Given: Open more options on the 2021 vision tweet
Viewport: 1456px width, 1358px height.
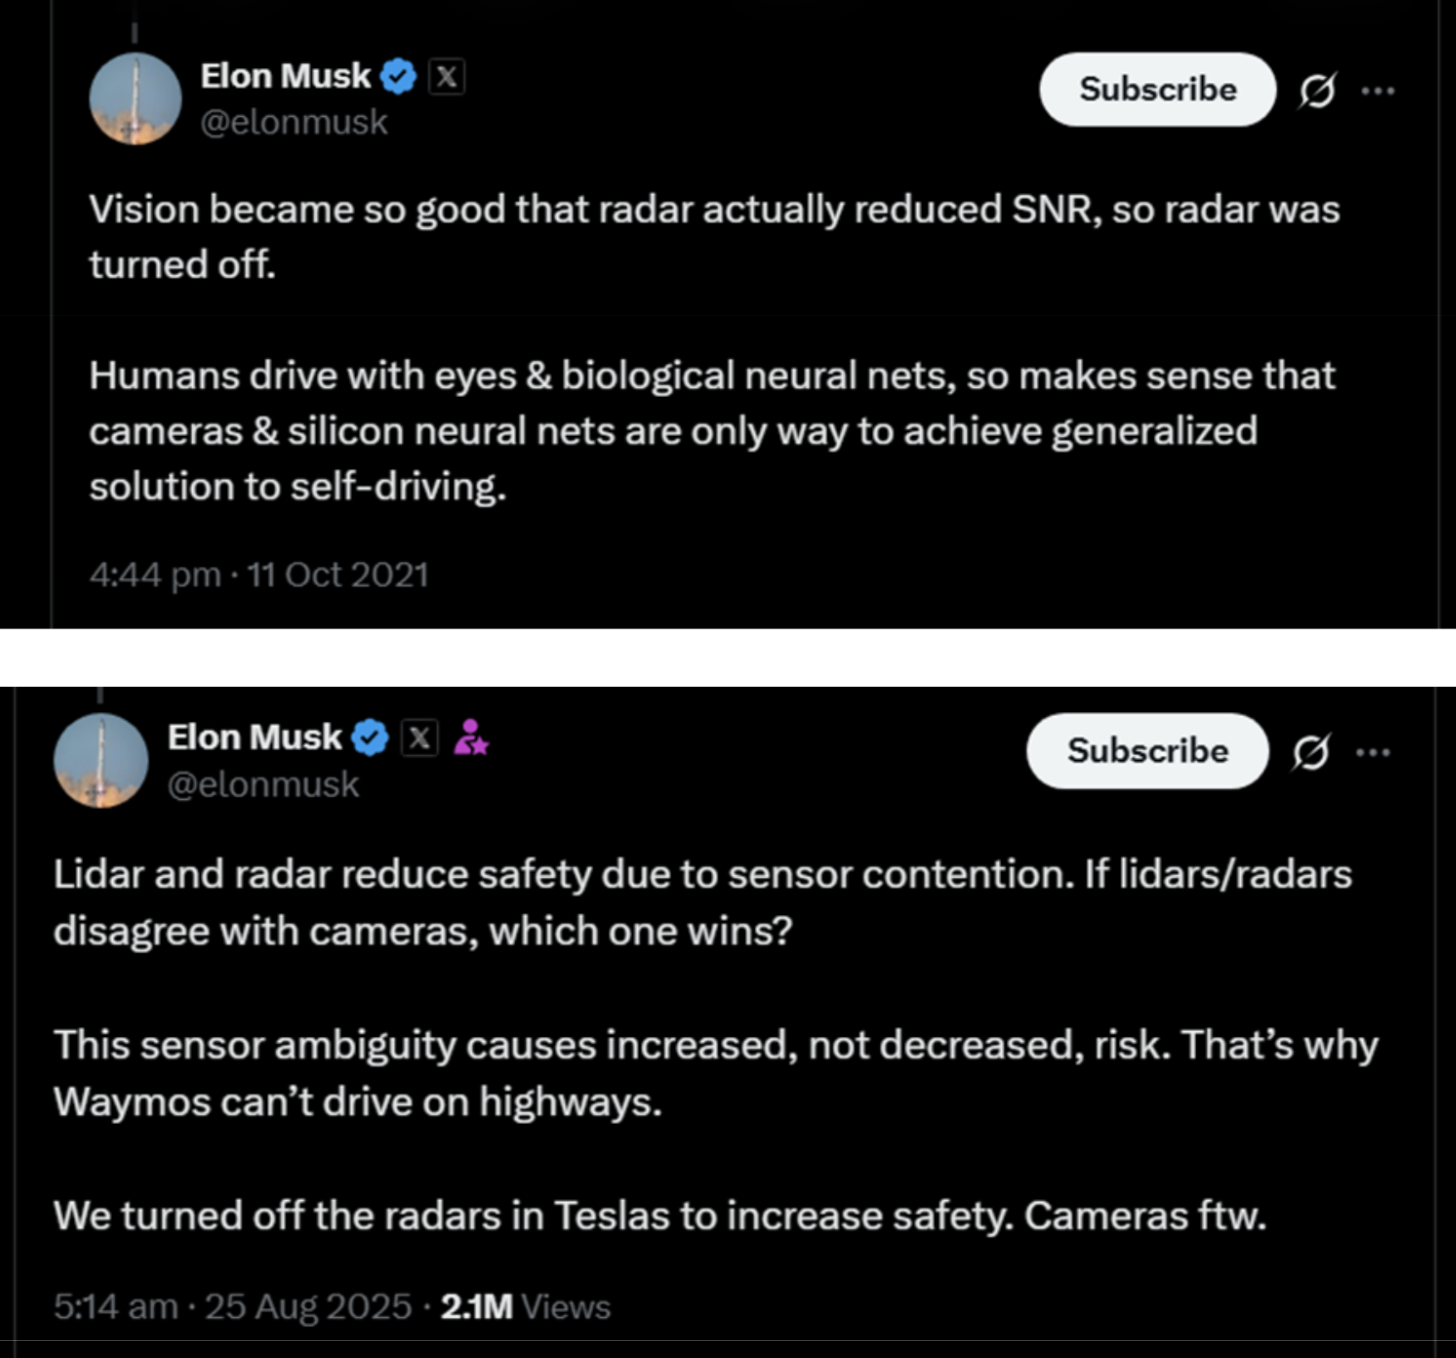Looking at the screenshot, I should click(x=1378, y=91).
